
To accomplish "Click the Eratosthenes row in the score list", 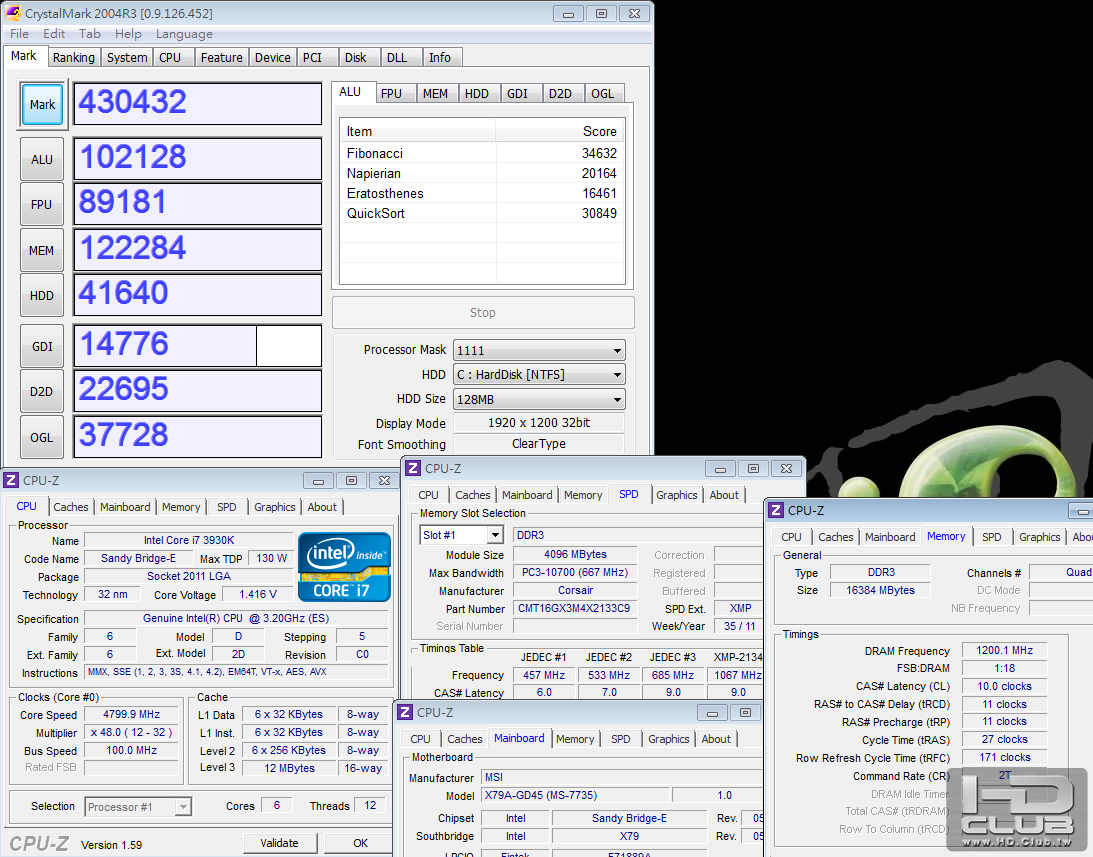I will (482, 193).
